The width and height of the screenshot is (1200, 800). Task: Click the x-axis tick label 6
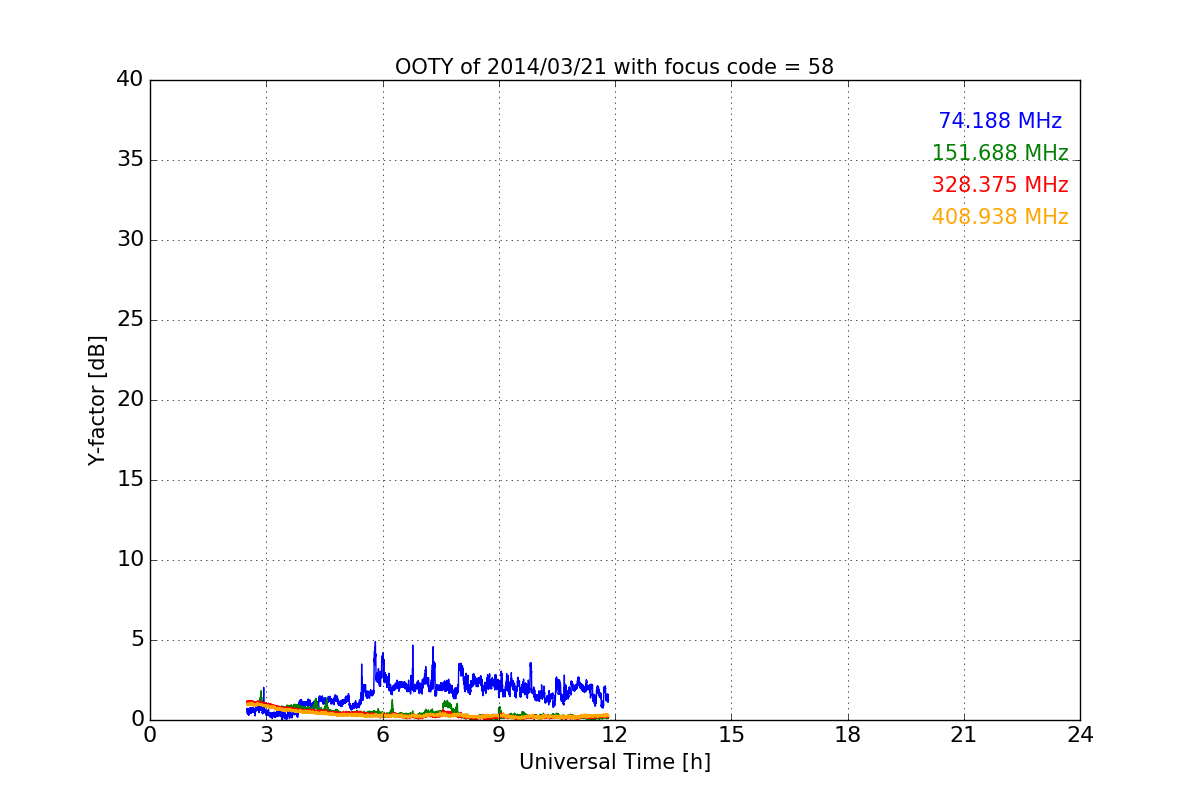click(x=382, y=735)
